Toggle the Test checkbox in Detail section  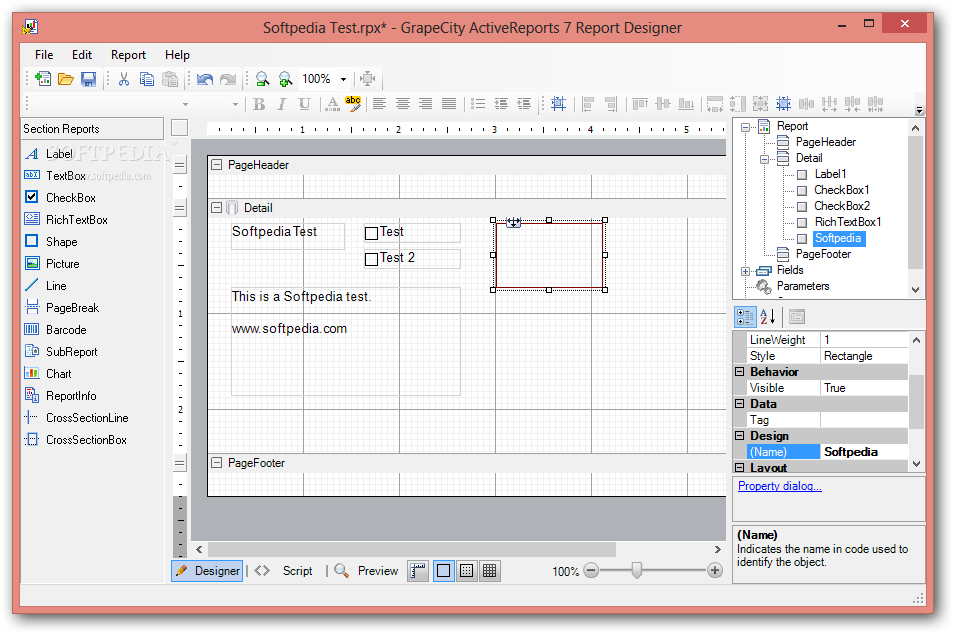(x=371, y=233)
